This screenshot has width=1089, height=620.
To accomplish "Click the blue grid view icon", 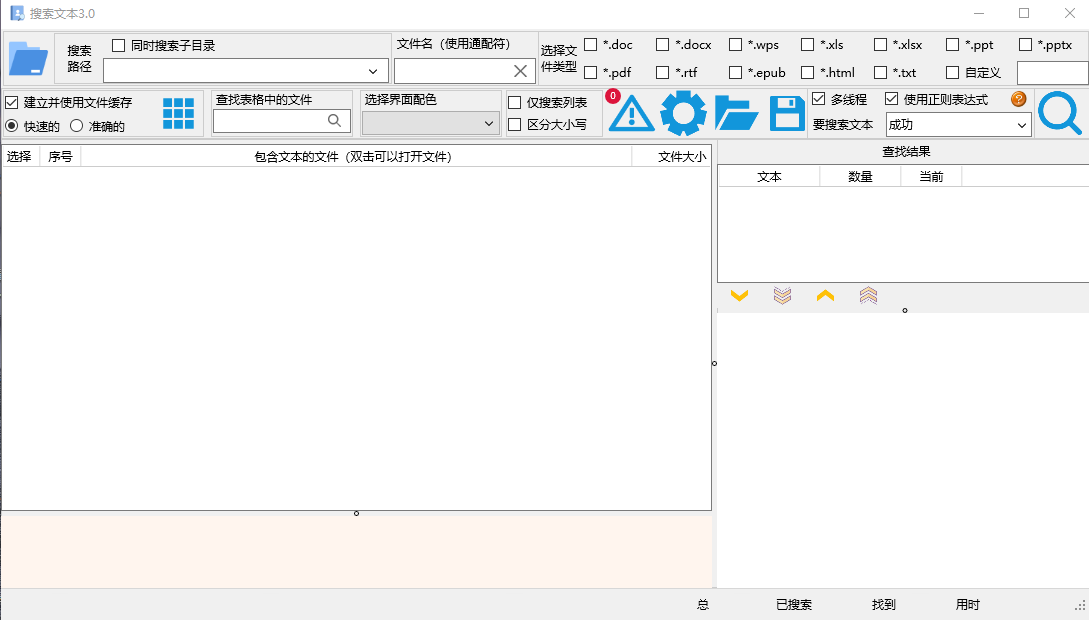I will 178,113.
